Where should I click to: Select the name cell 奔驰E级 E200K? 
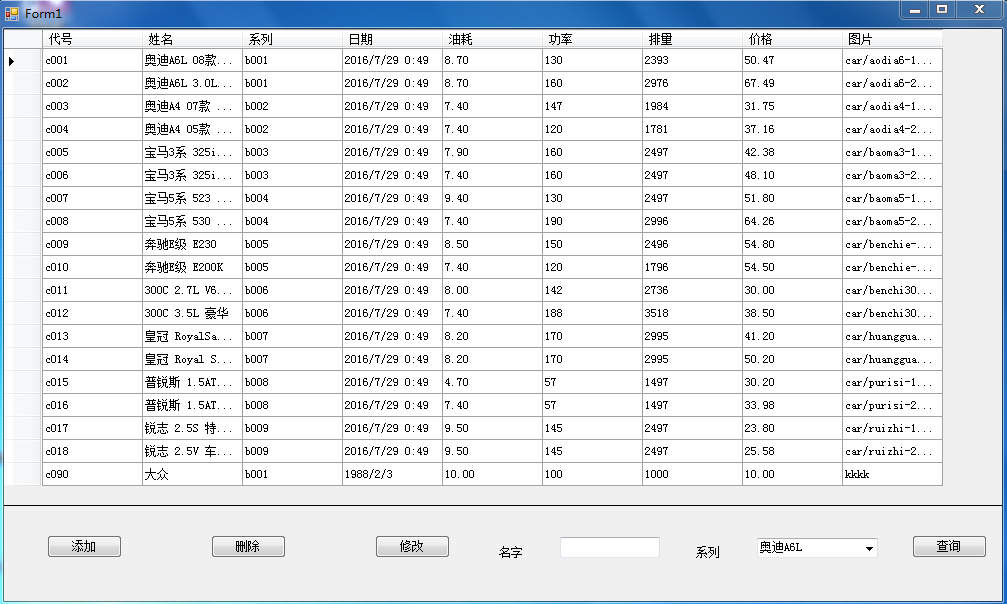point(193,267)
